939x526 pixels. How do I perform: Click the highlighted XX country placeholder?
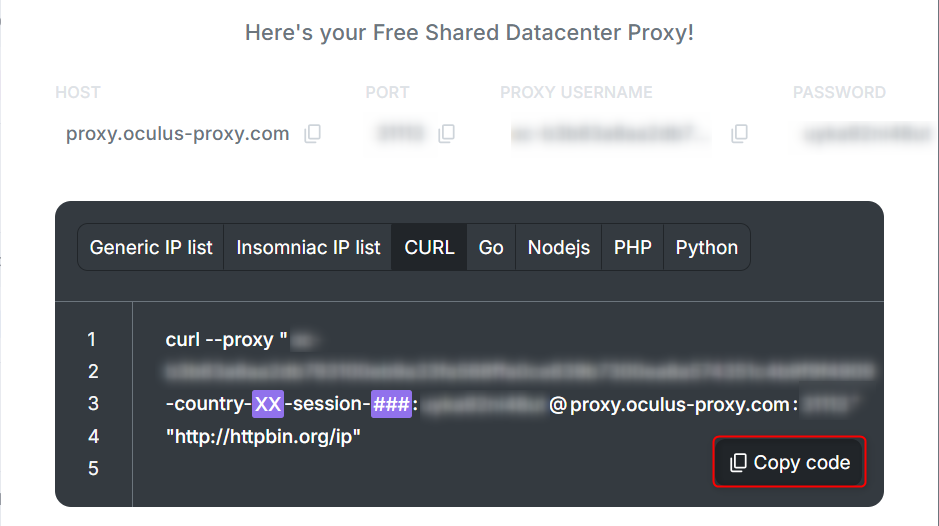(x=268, y=404)
